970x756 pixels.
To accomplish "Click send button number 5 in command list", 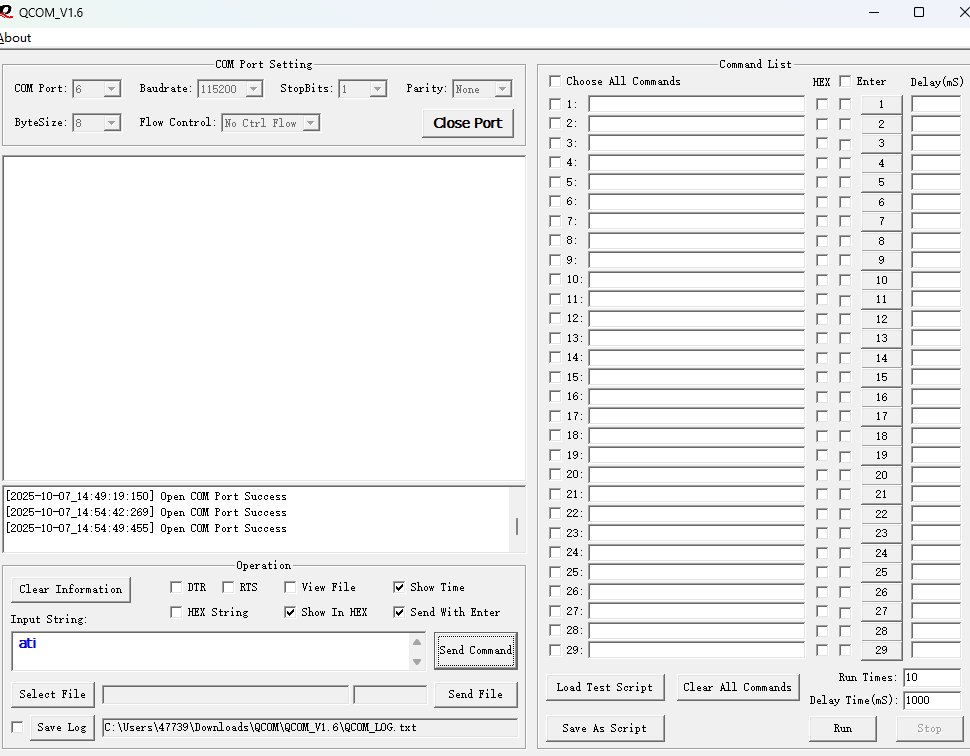I will pos(881,183).
